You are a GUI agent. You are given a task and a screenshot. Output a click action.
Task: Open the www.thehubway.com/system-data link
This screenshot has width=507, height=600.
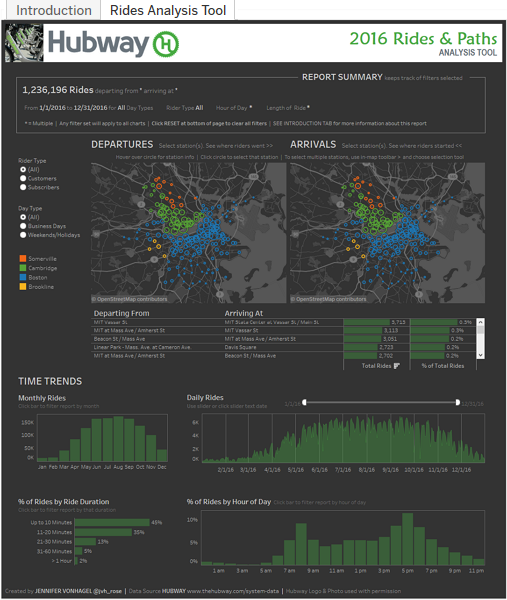point(233,591)
